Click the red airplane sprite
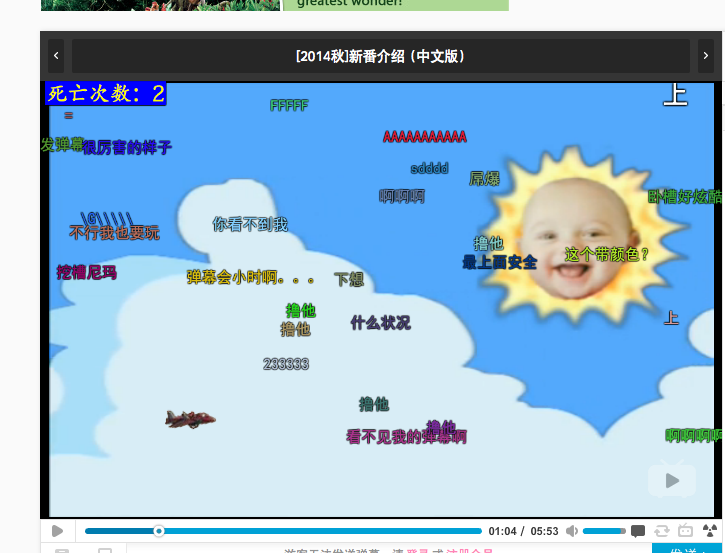The image size is (725, 553). point(190,419)
